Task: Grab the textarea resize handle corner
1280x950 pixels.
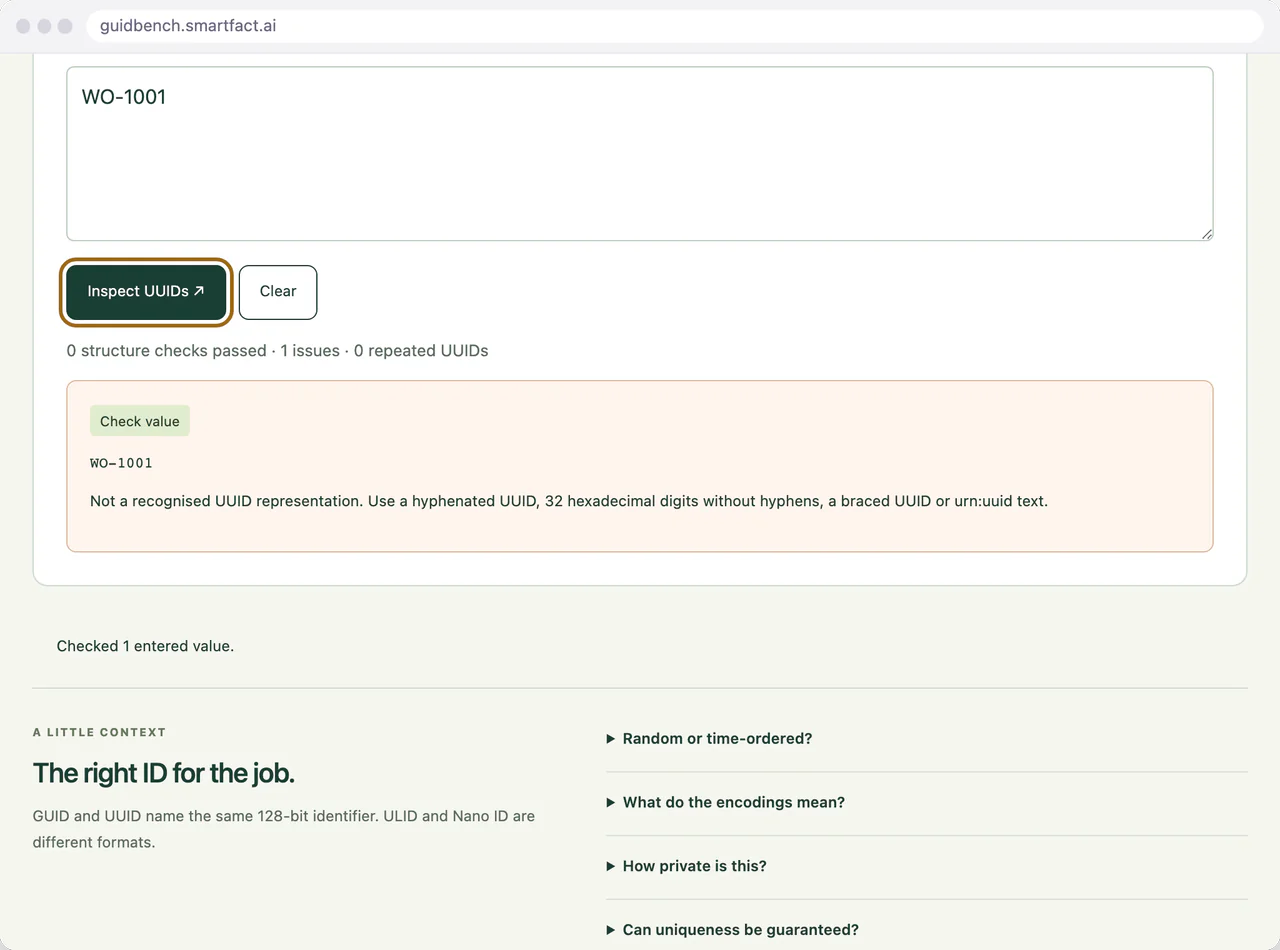Action: tap(1207, 235)
